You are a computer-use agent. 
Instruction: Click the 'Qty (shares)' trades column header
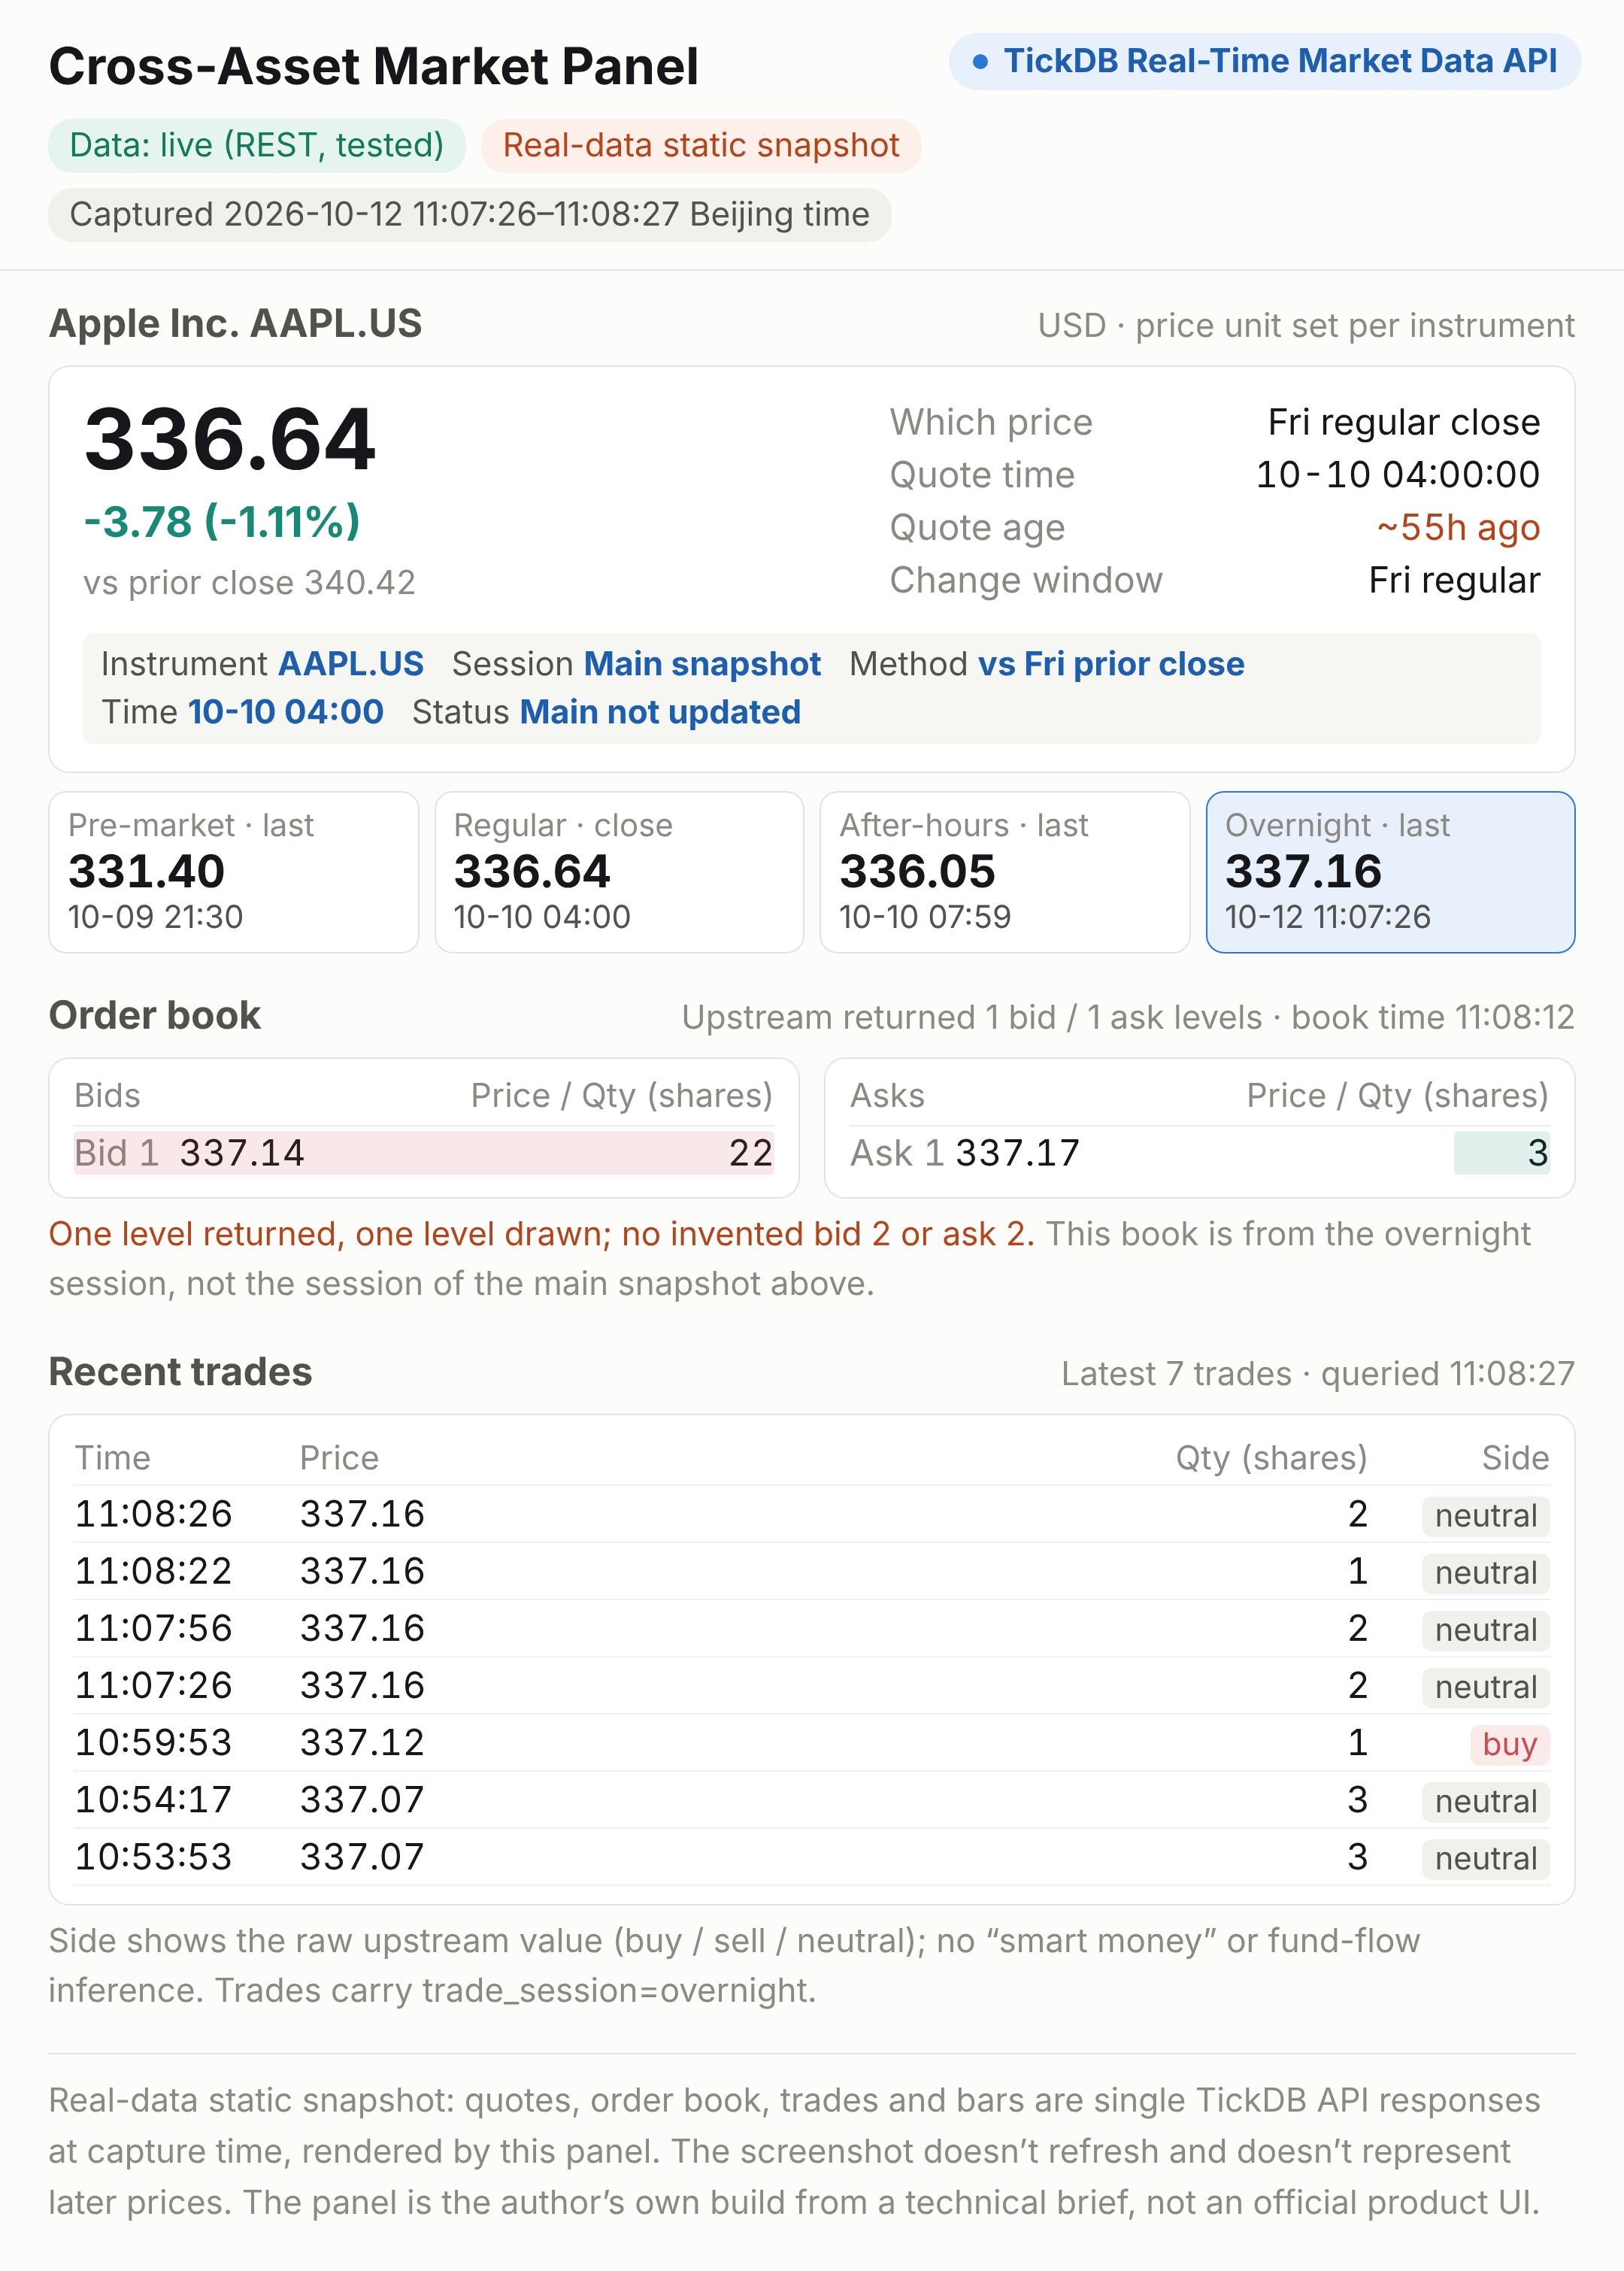click(x=1271, y=1458)
